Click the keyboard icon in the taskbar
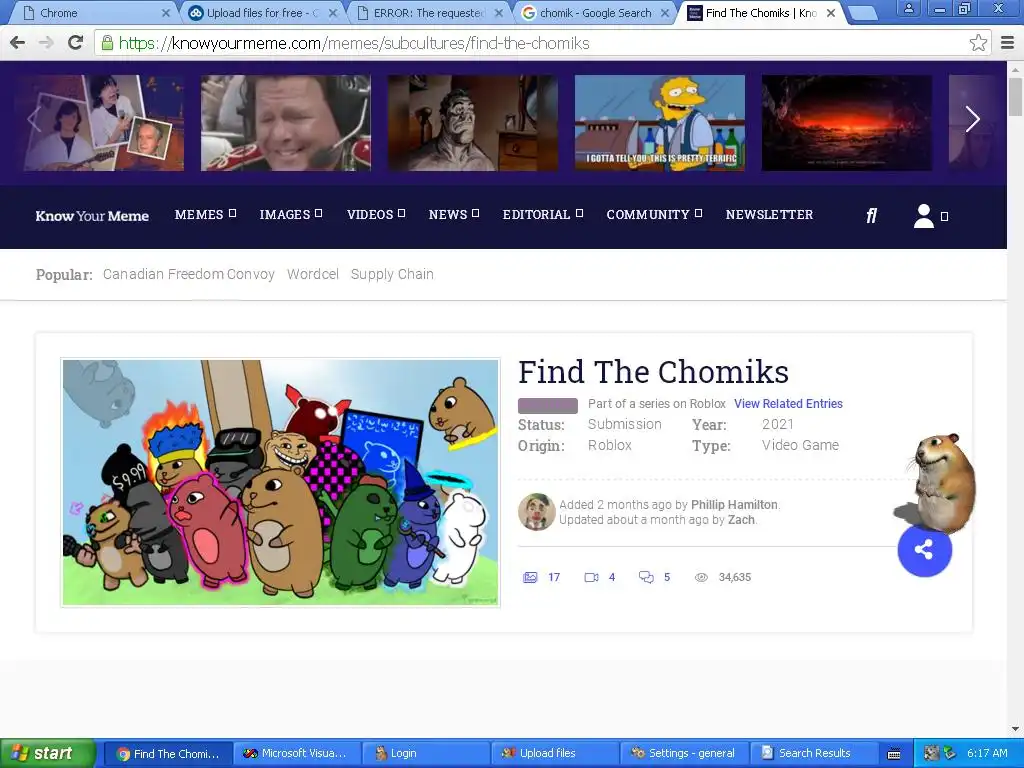1024x768 pixels. tap(894, 754)
